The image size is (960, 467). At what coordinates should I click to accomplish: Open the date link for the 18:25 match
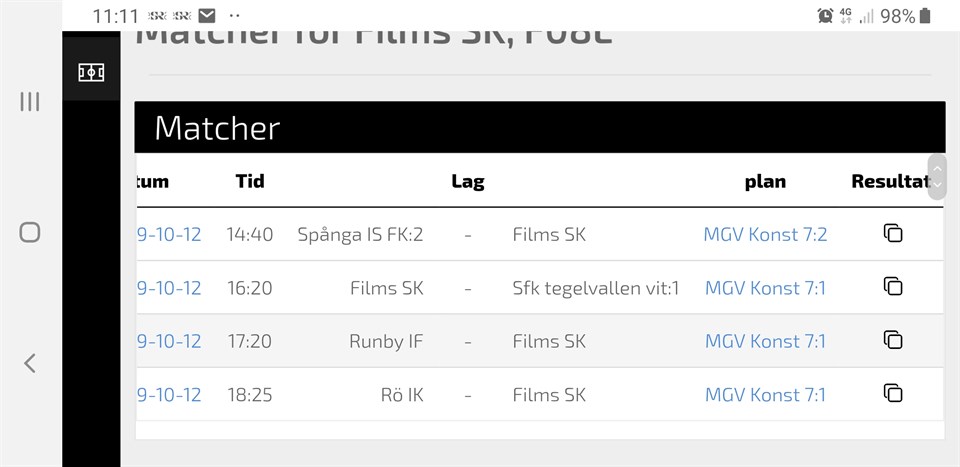coord(169,395)
